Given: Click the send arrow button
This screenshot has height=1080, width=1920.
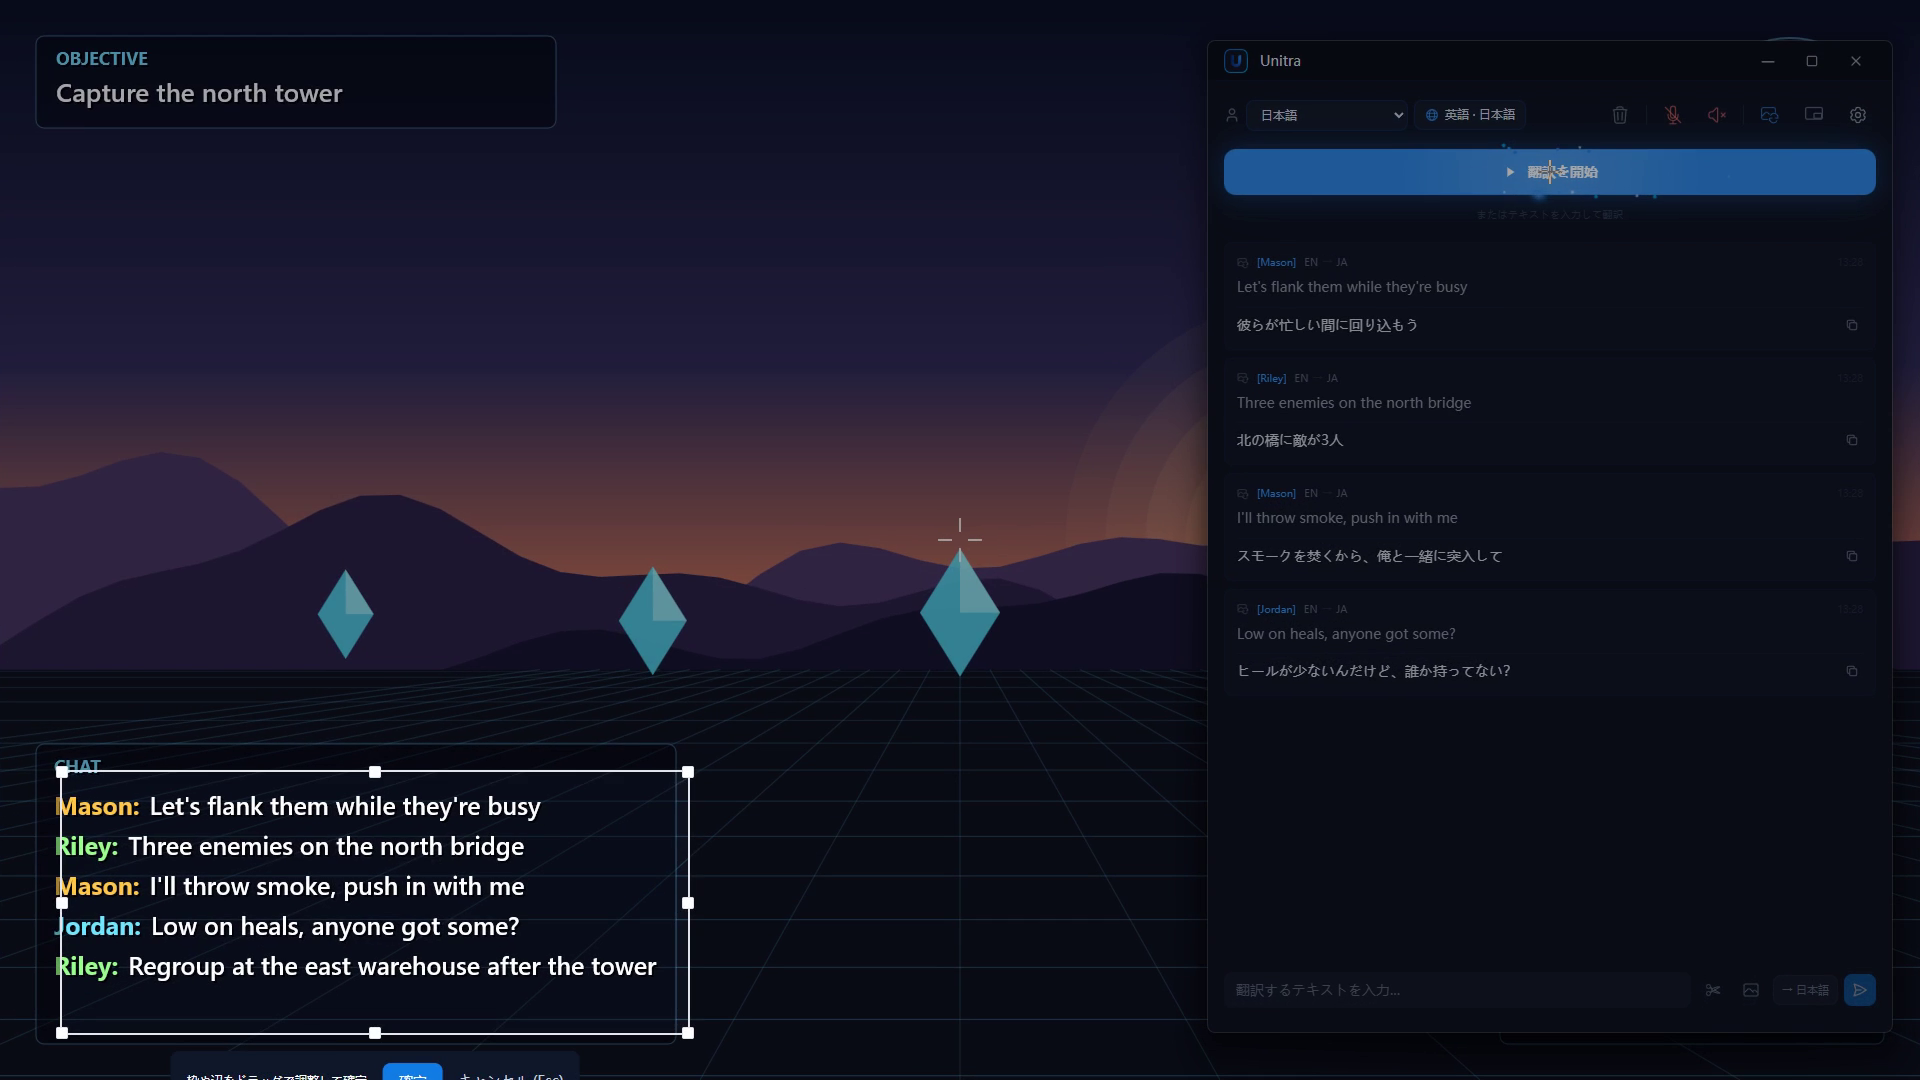Looking at the screenshot, I should pyautogui.click(x=1860, y=990).
